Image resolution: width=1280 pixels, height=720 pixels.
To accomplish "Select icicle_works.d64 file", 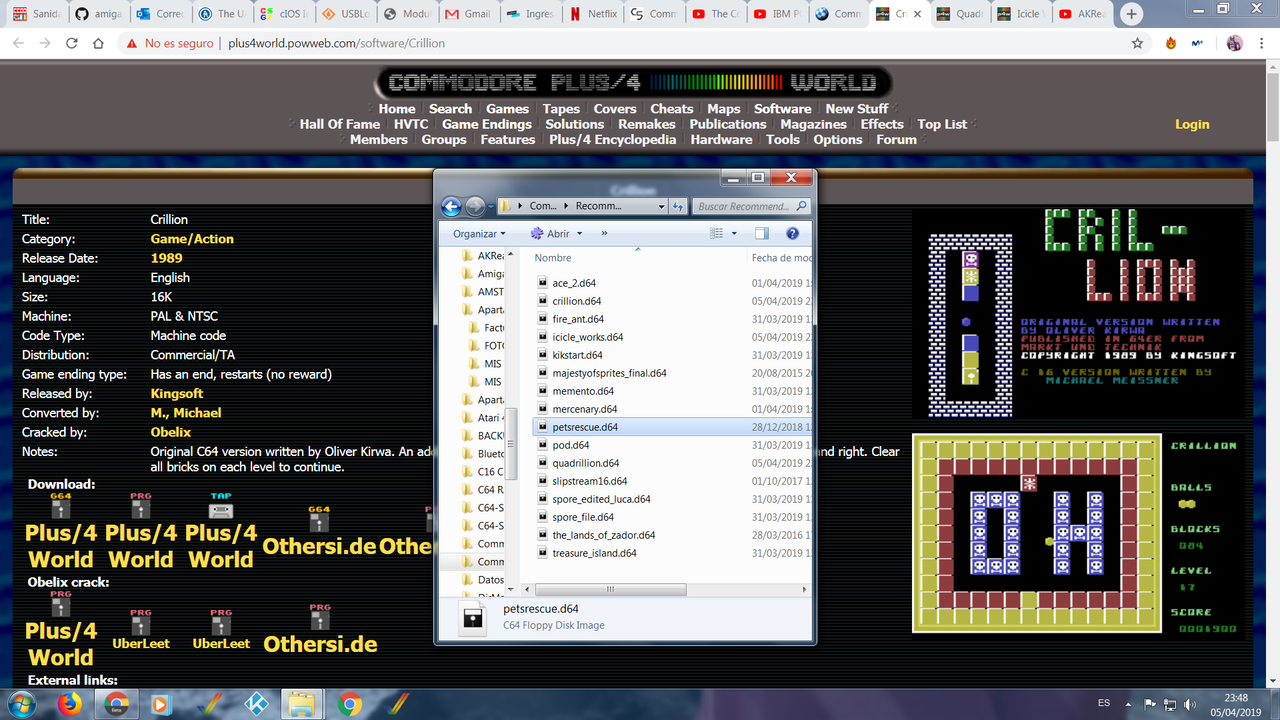I will point(588,337).
